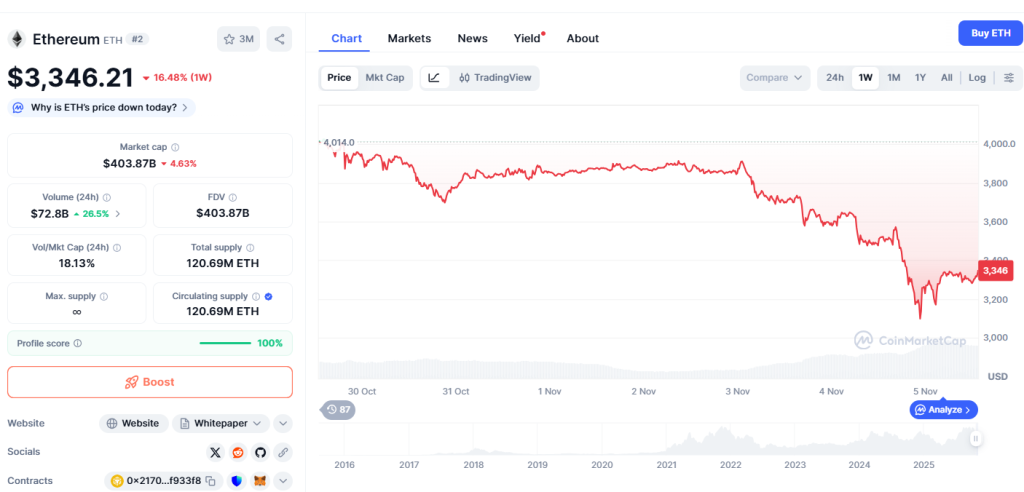Select the line chart view icon
1024x492 pixels.
click(434, 77)
